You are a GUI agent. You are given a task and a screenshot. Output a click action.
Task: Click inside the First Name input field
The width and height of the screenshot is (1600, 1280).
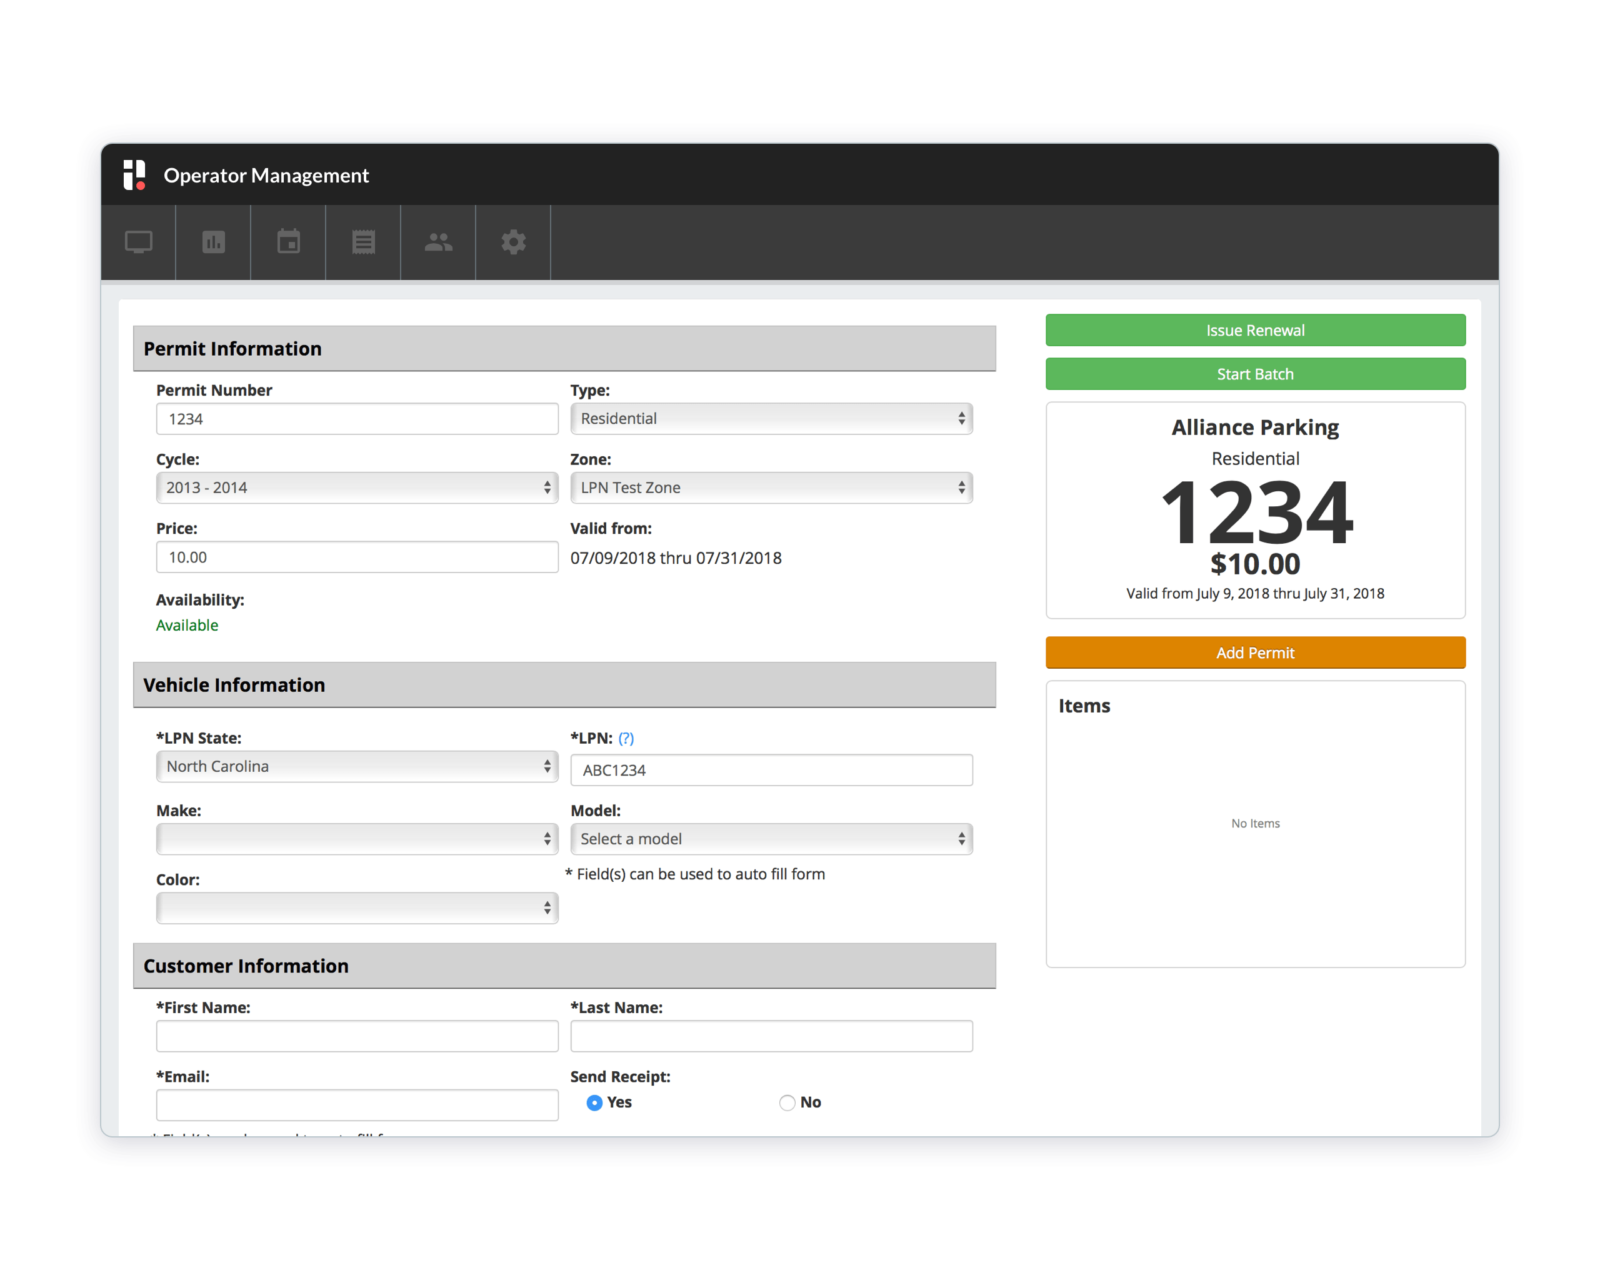coord(356,1036)
